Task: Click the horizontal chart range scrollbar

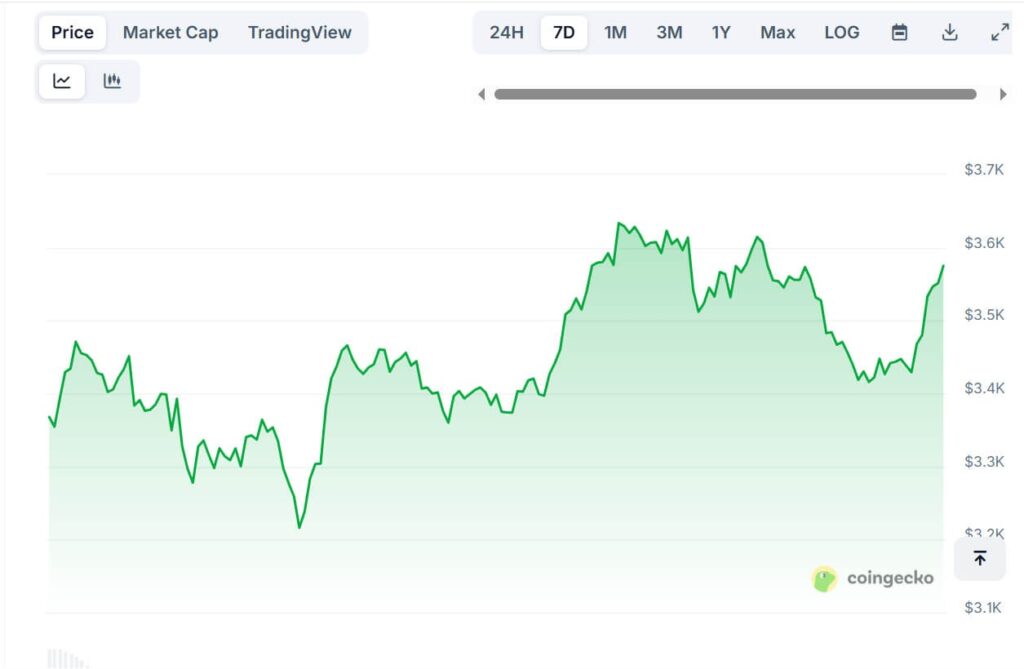Action: pos(735,94)
